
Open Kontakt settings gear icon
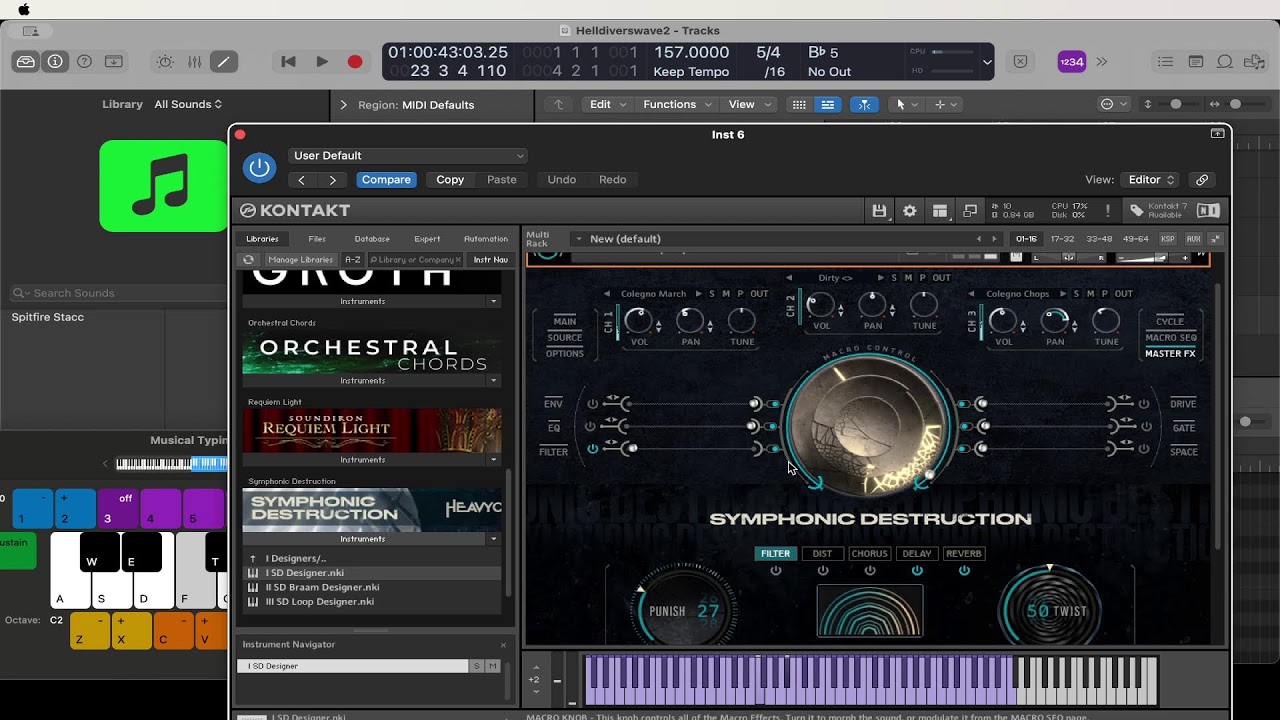click(x=909, y=211)
